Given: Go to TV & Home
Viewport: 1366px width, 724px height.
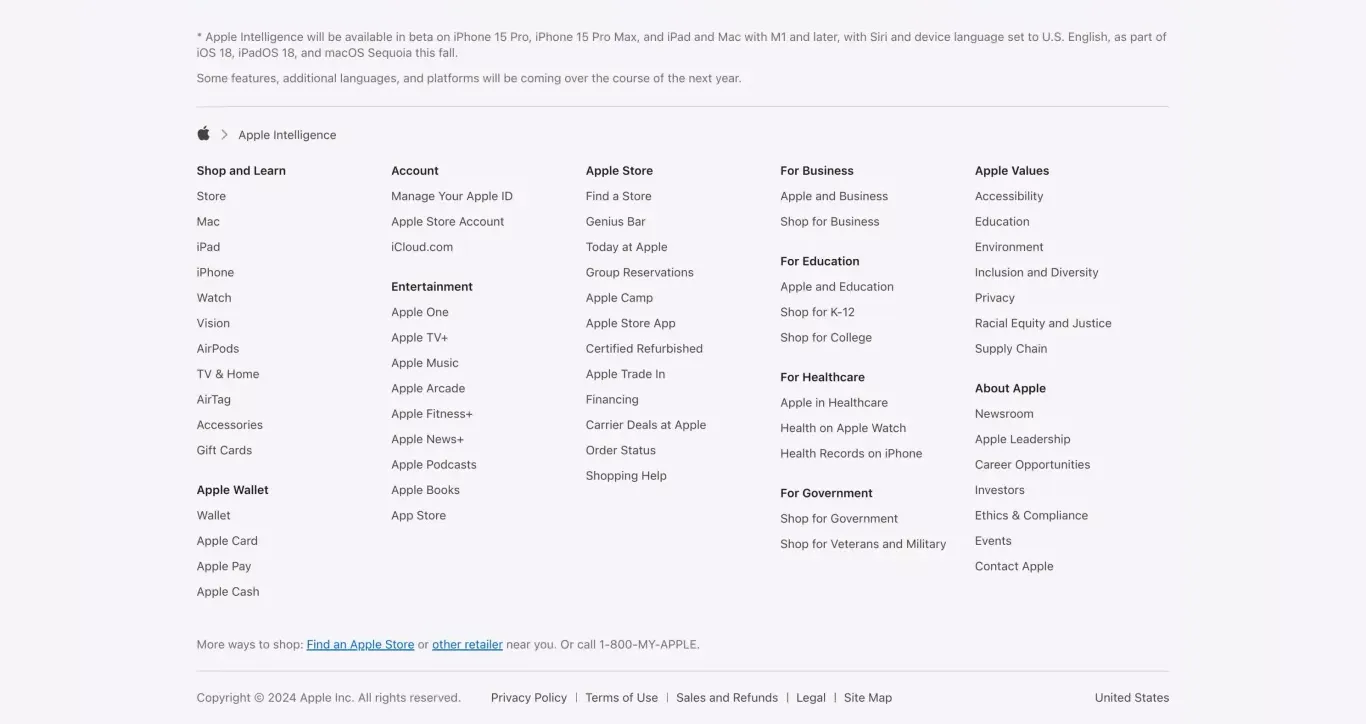Looking at the screenshot, I should (228, 374).
